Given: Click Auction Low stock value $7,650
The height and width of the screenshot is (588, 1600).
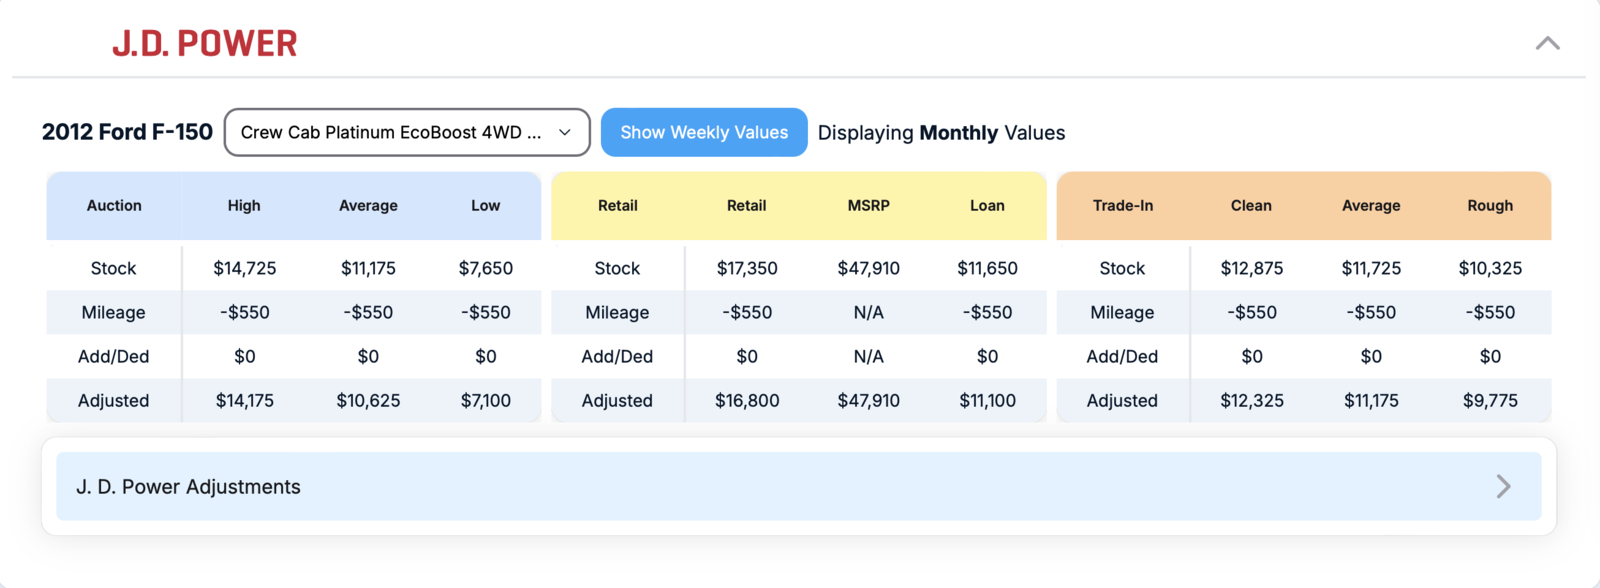Looking at the screenshot, I should pyautogui.click(x=485, y=269).
